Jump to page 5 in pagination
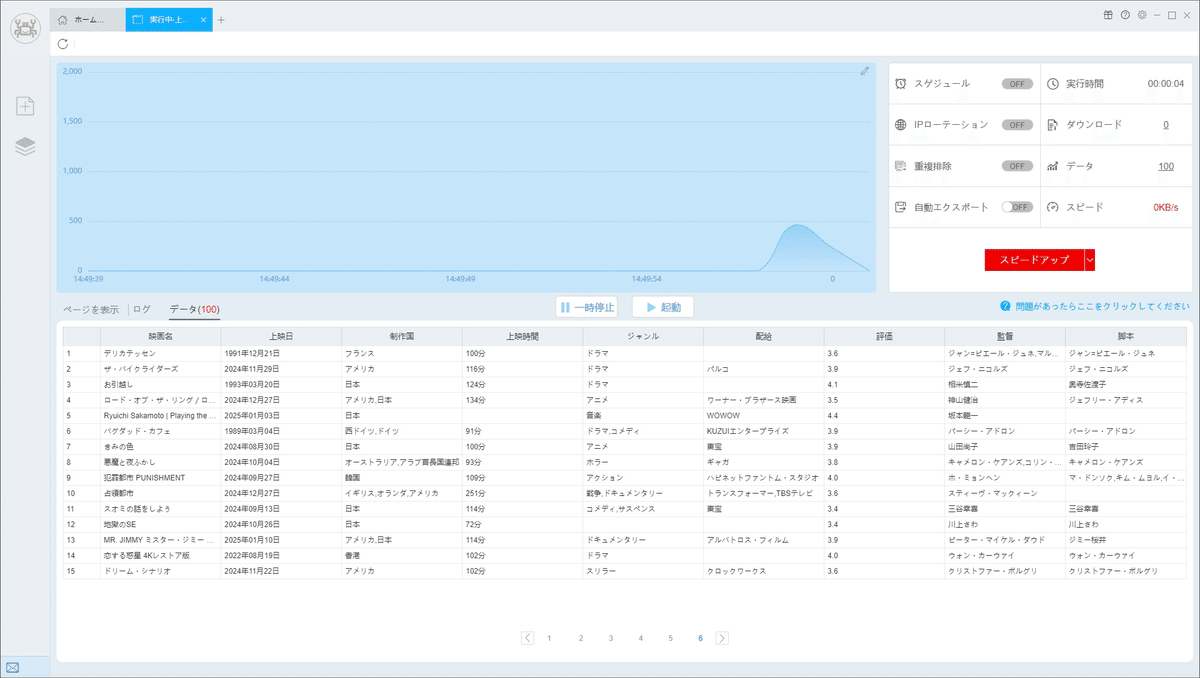The image size is (1200, 678). (x=670, y=638)
